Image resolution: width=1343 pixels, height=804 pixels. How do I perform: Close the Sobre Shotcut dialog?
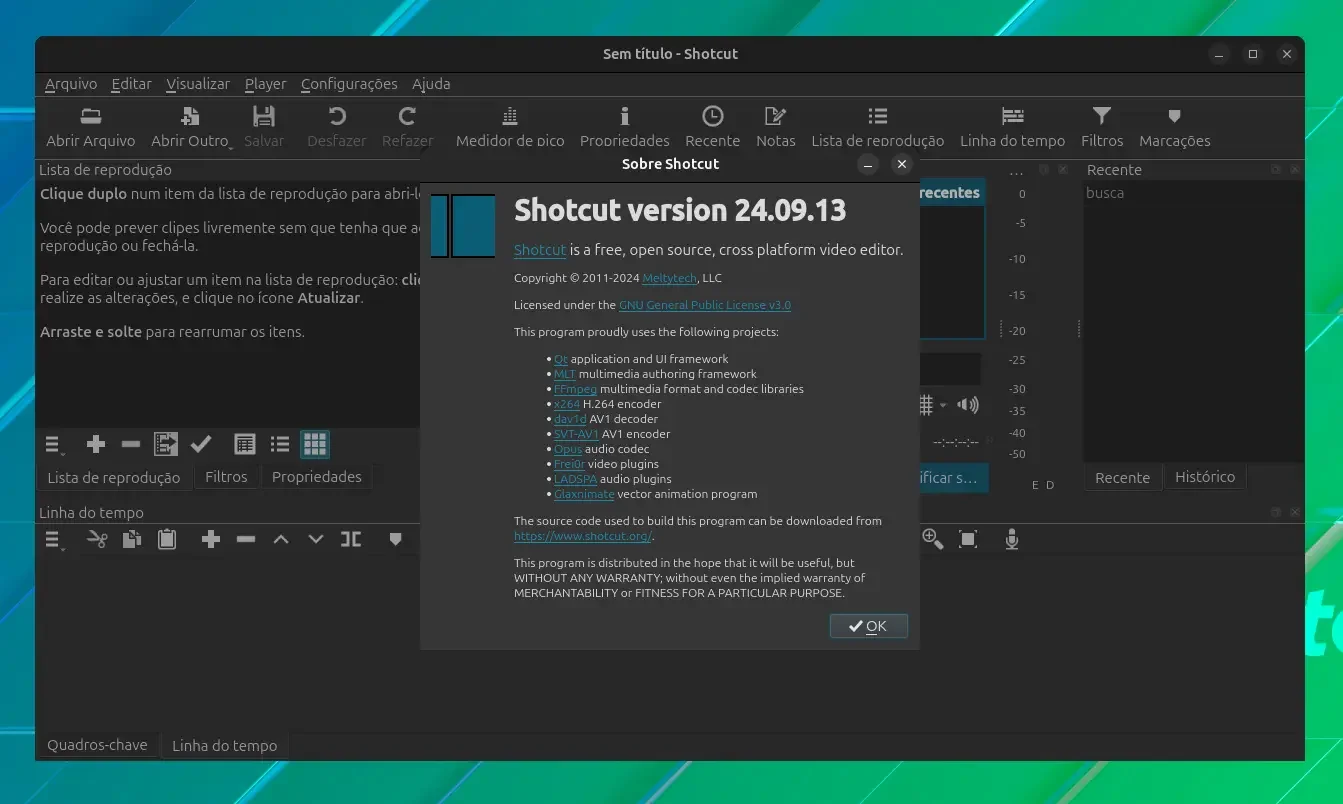[902, 164]
